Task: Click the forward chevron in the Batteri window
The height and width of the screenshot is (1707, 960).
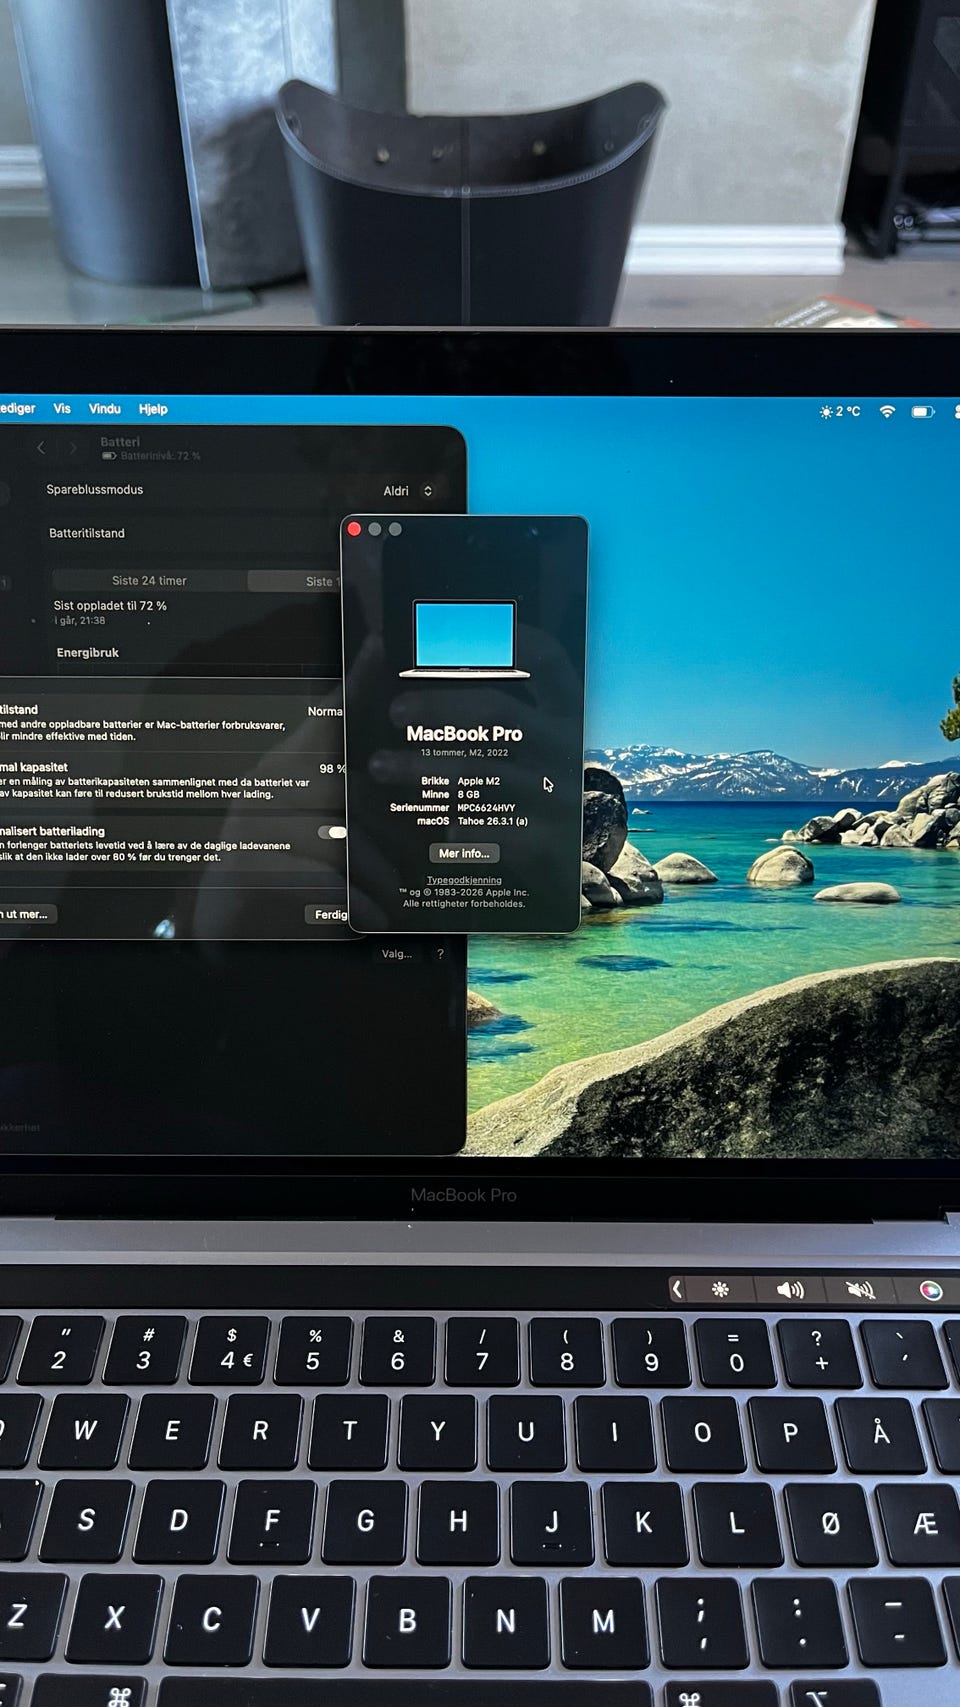Action: click(73, 448)
